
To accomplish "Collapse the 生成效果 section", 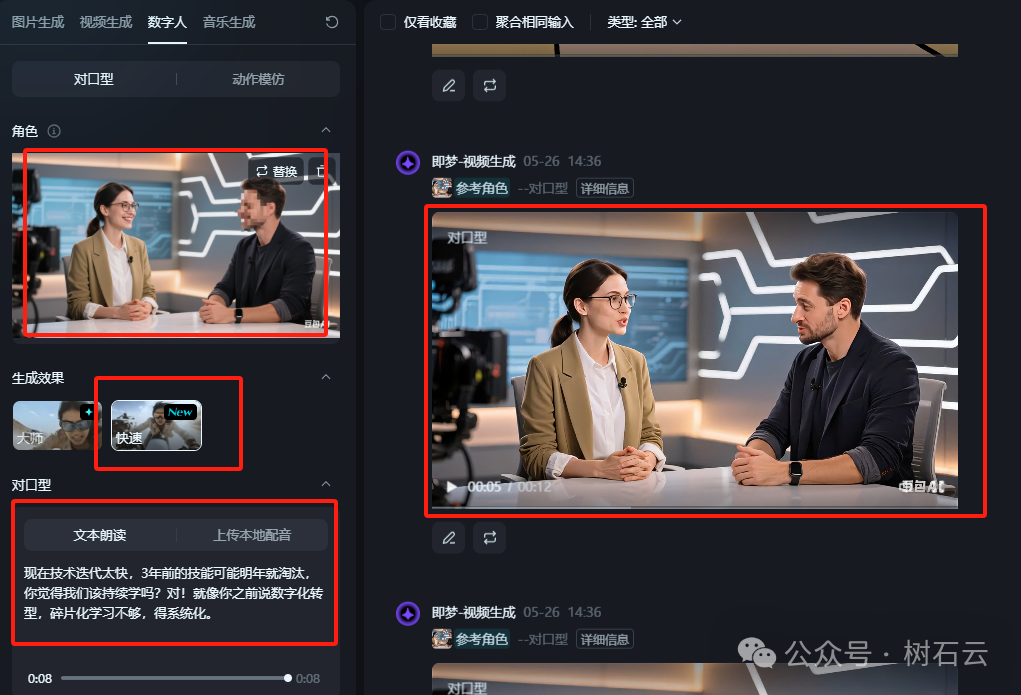I will coord(327,377).
